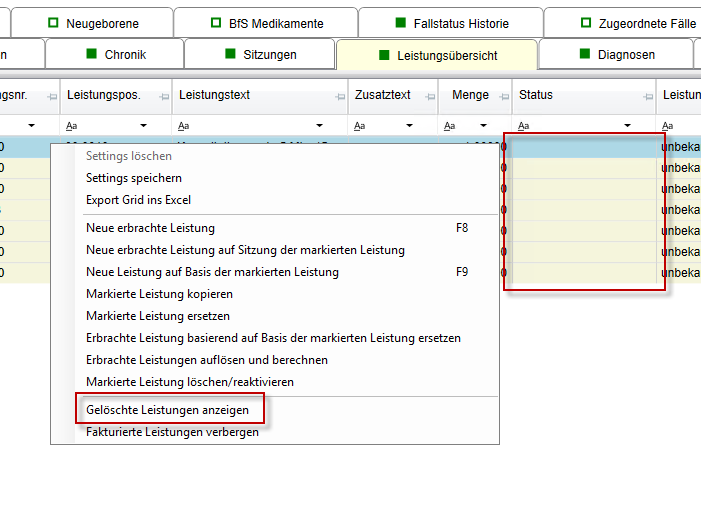
Task: Click Status cell in the highlighted blue row
Action: point(584,147)
